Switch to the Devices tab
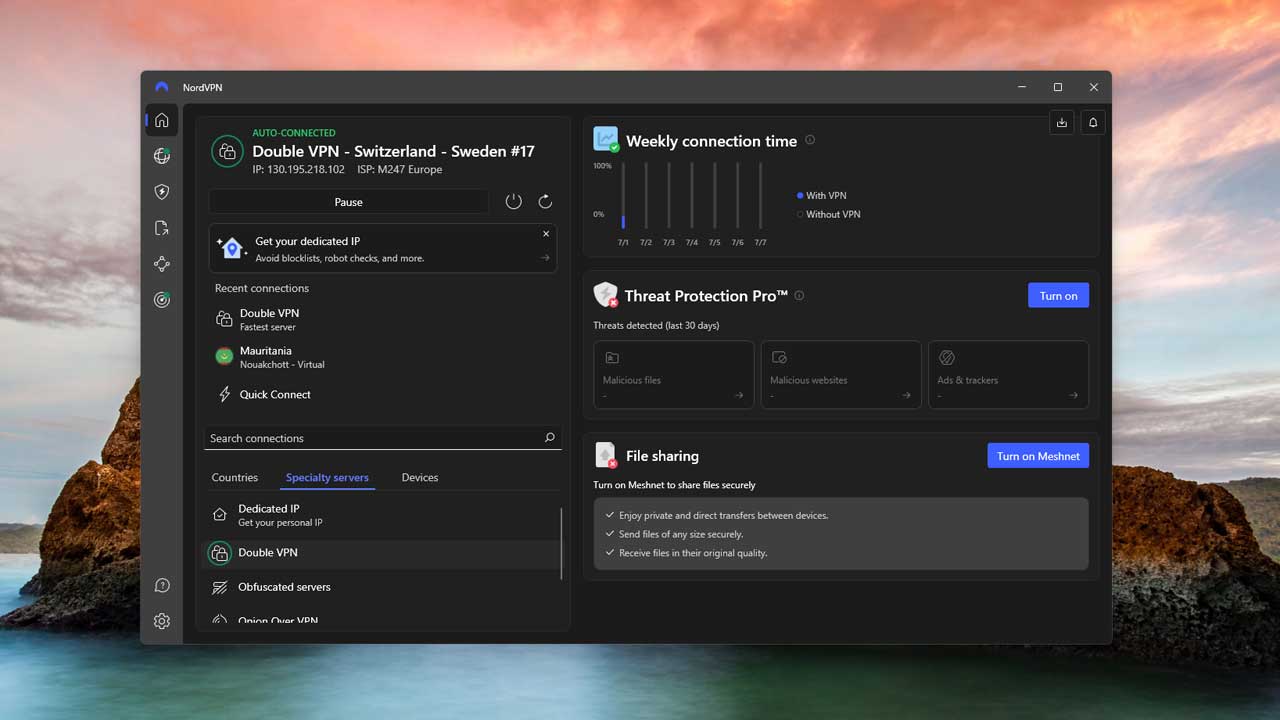This screenshot has width=1280, height=720. [420, 477]
